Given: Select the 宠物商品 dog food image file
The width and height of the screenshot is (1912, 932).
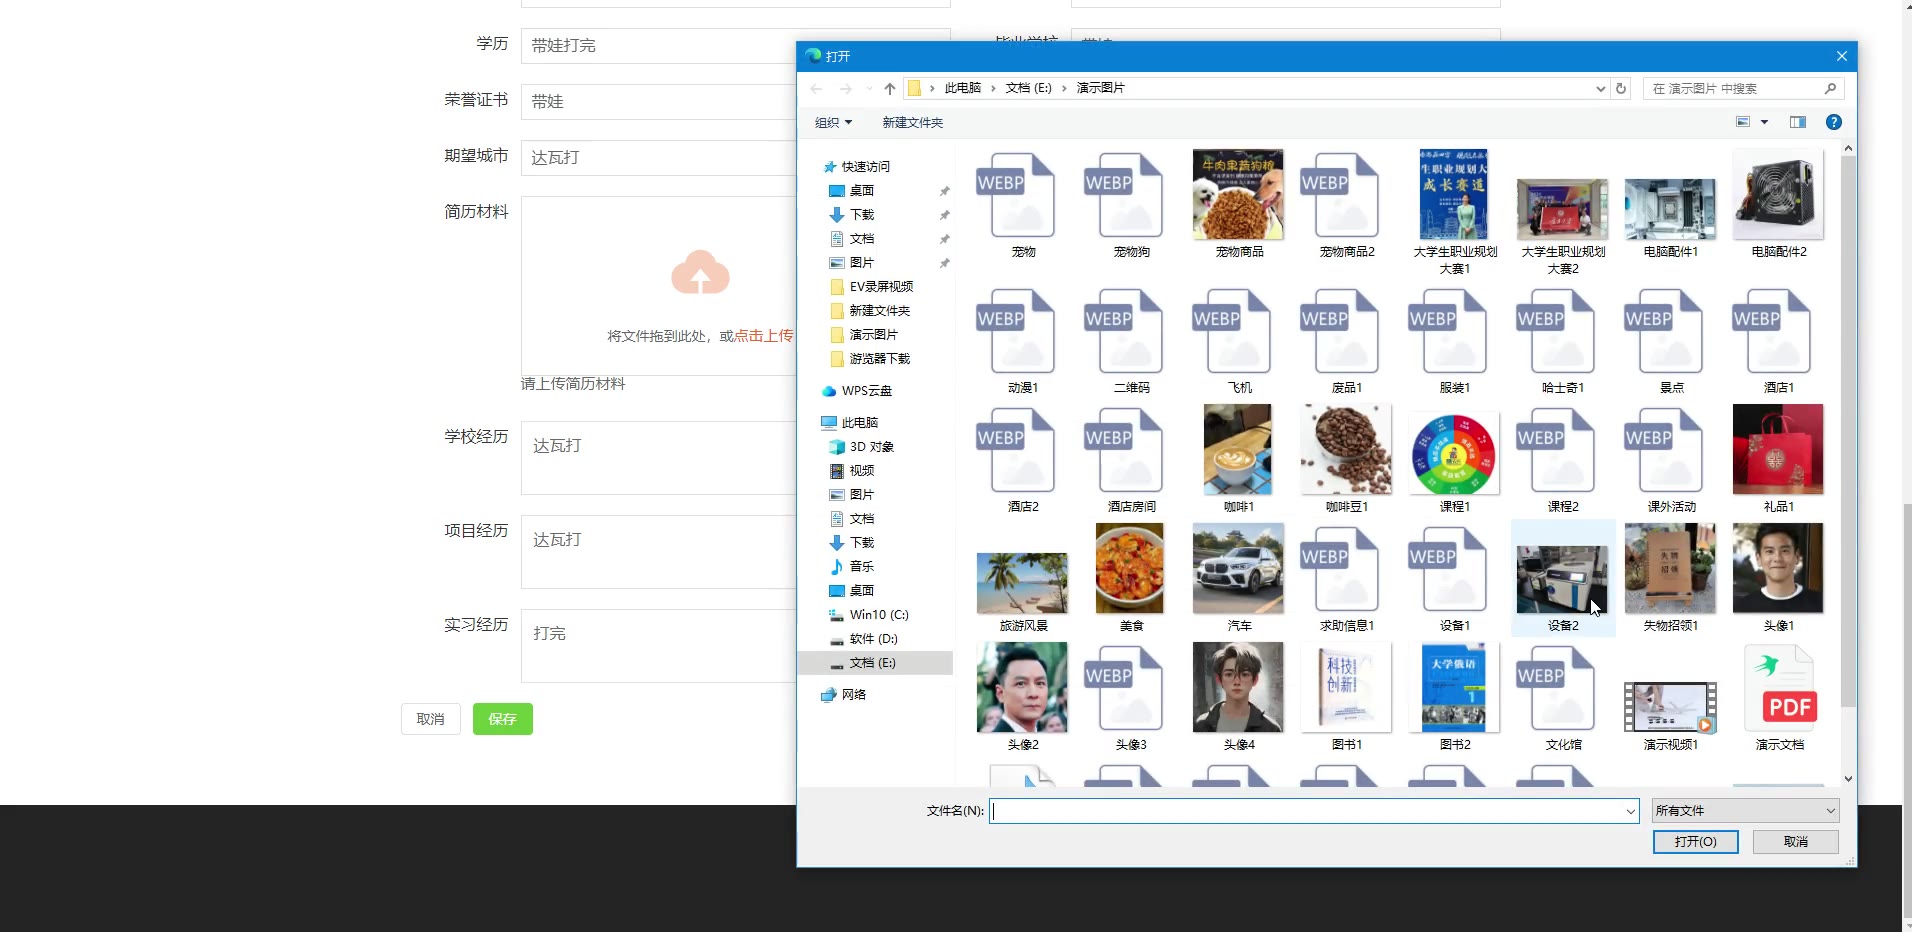Looking at the screenshot, I should [x=1238, y=195].
